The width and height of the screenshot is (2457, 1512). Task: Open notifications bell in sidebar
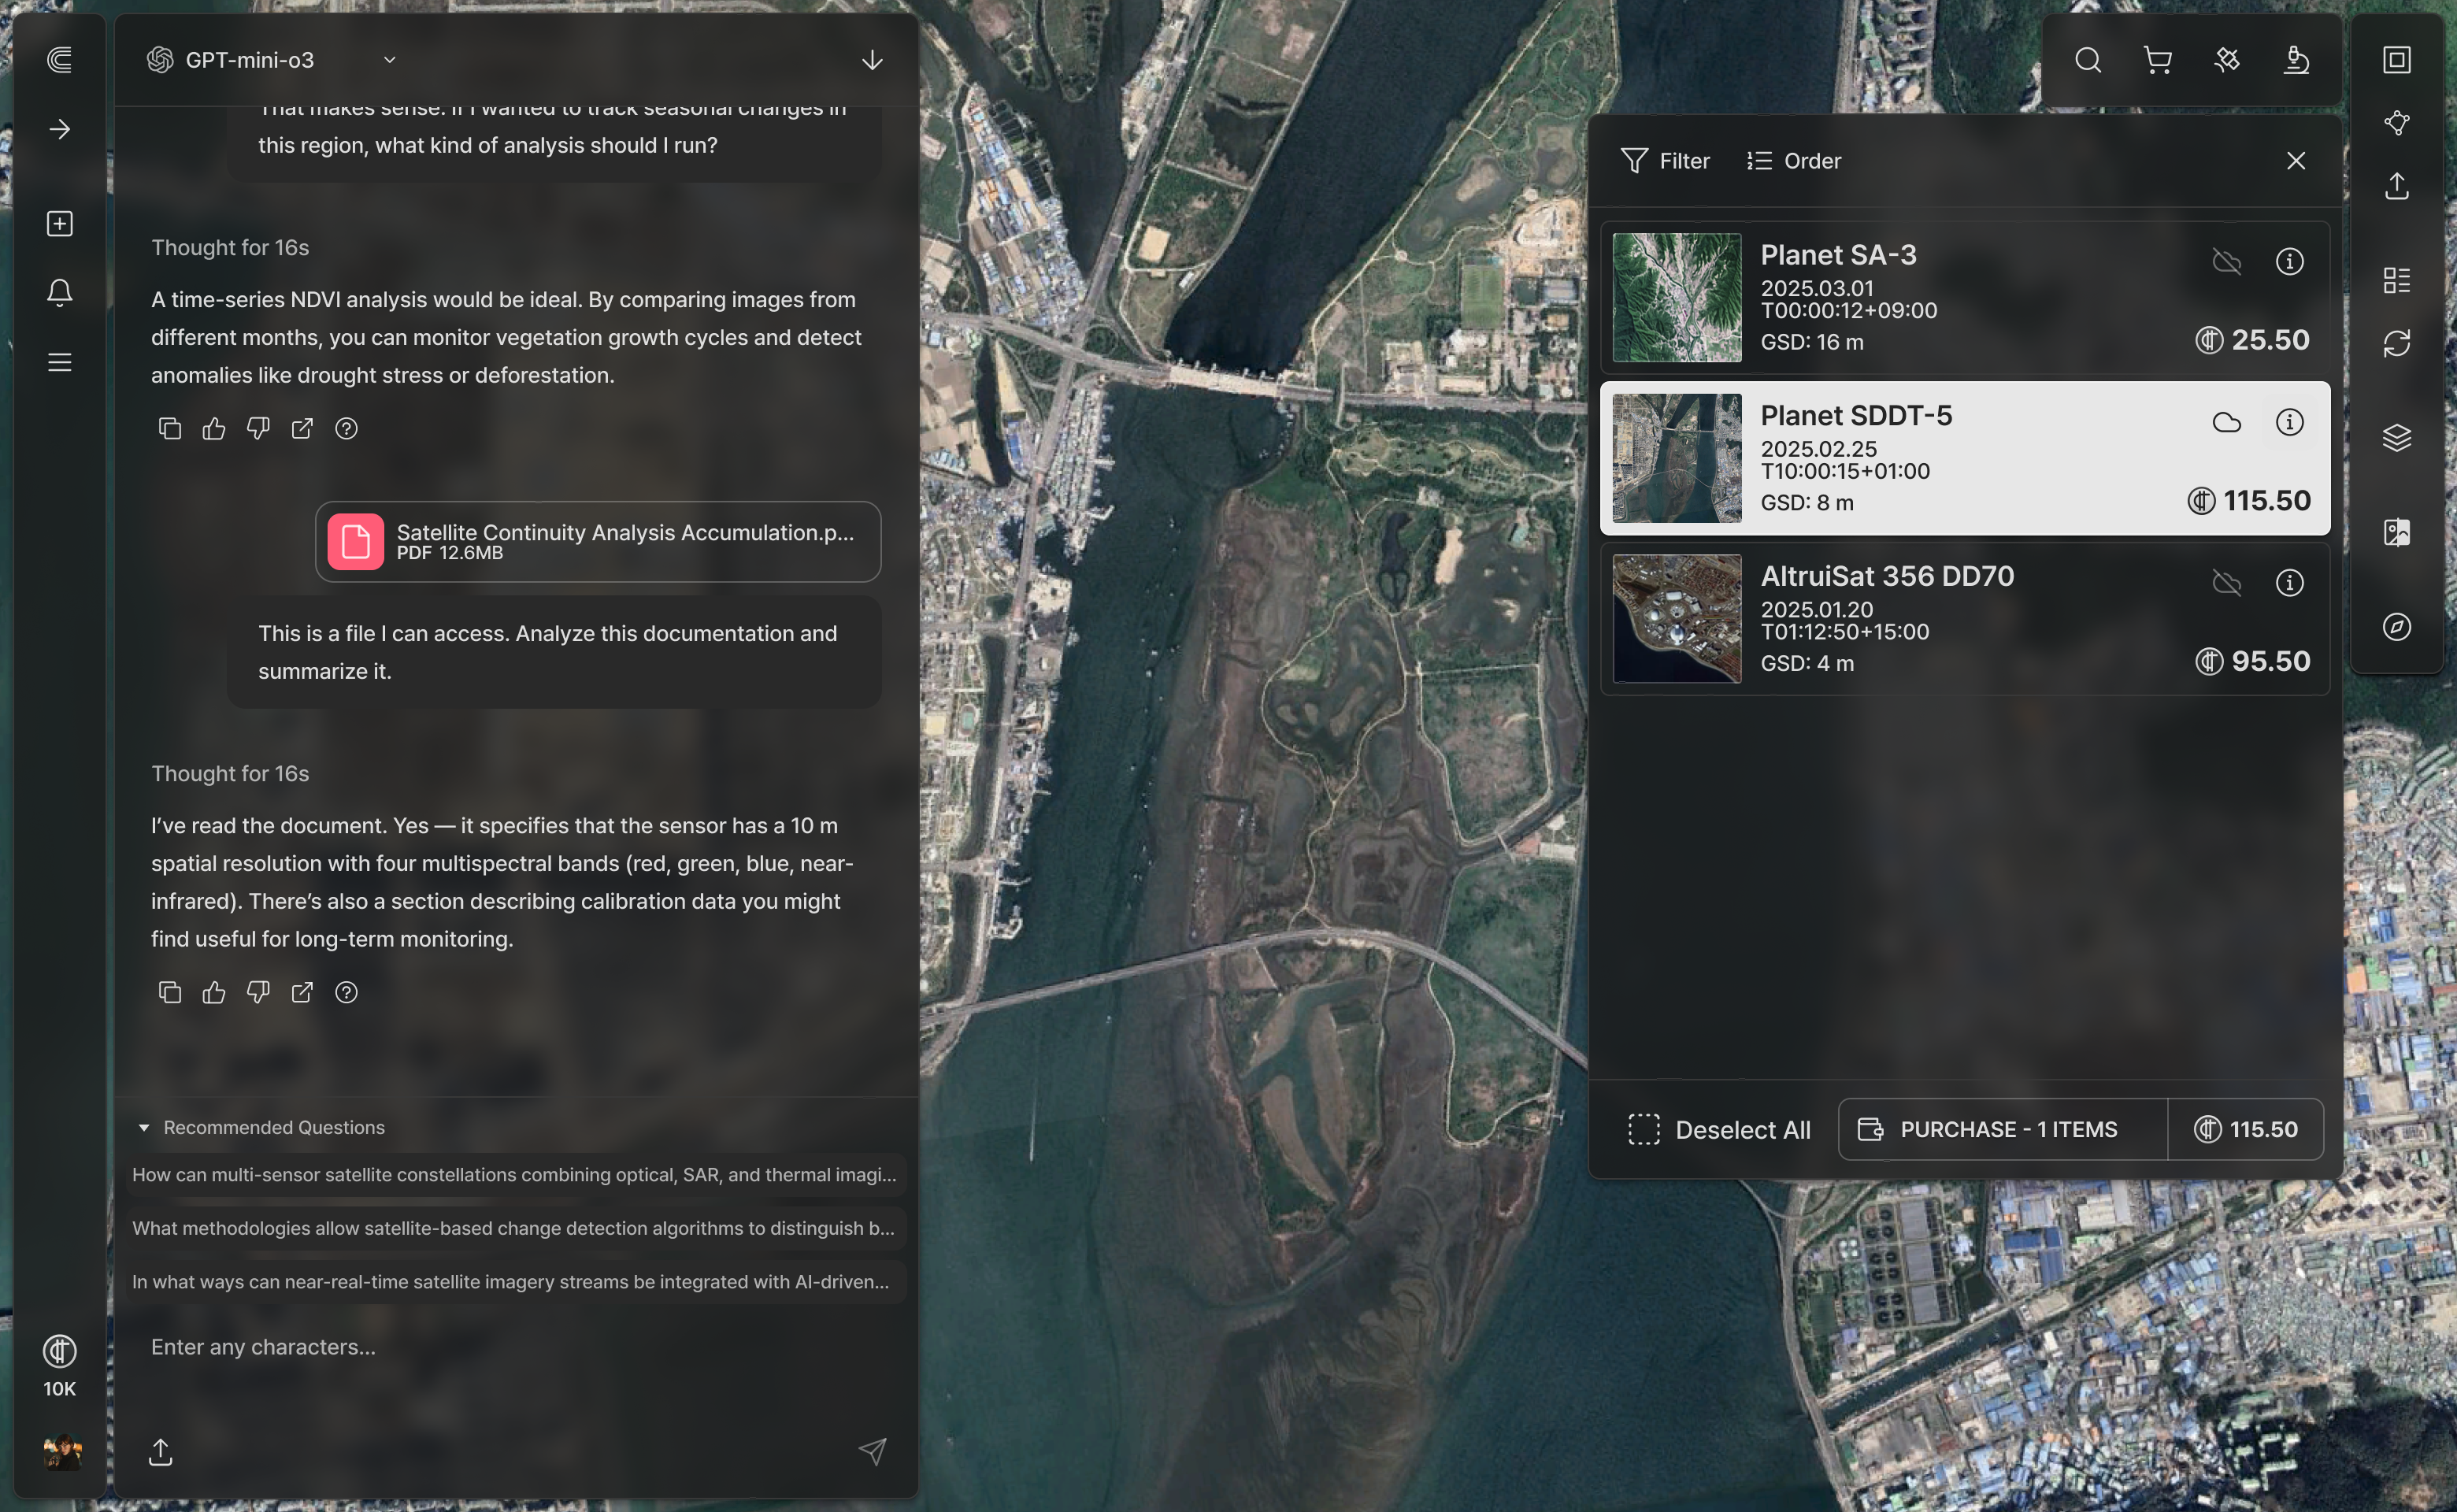pos(60,292)
